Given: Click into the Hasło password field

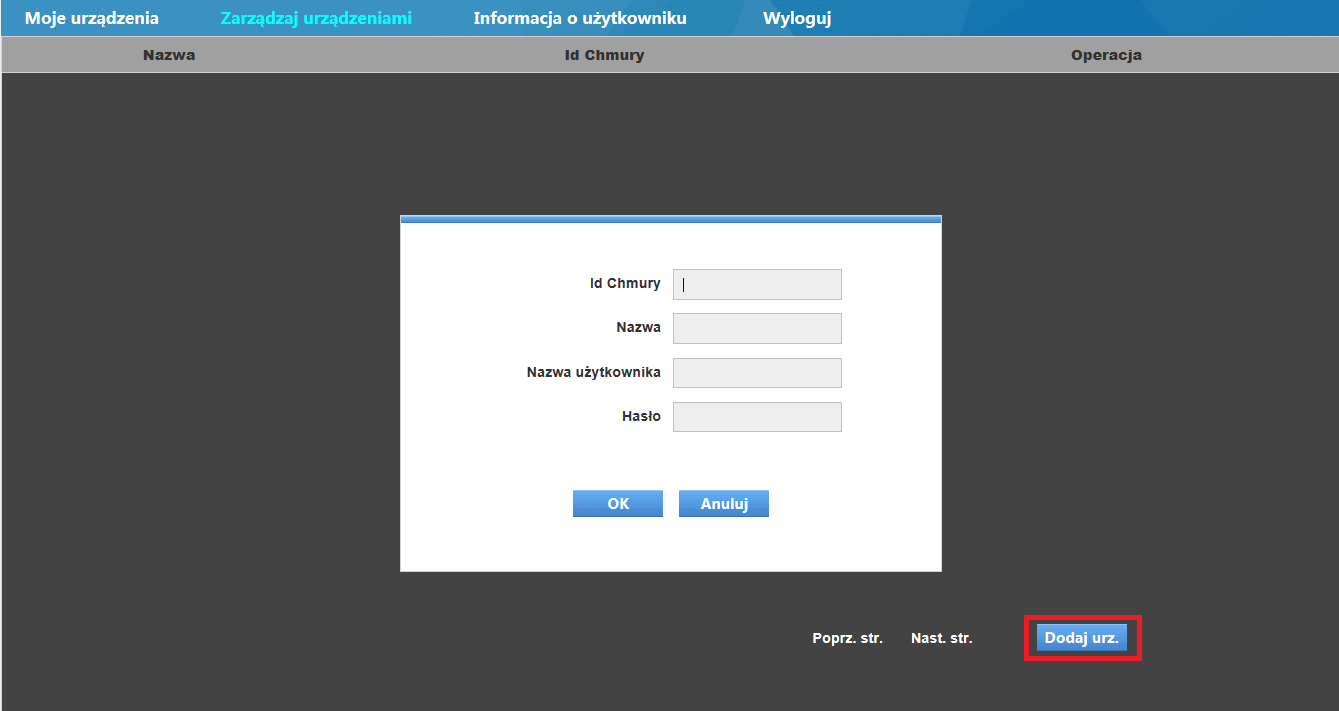Looking at the screenshot, I should (x=757, y=417).
